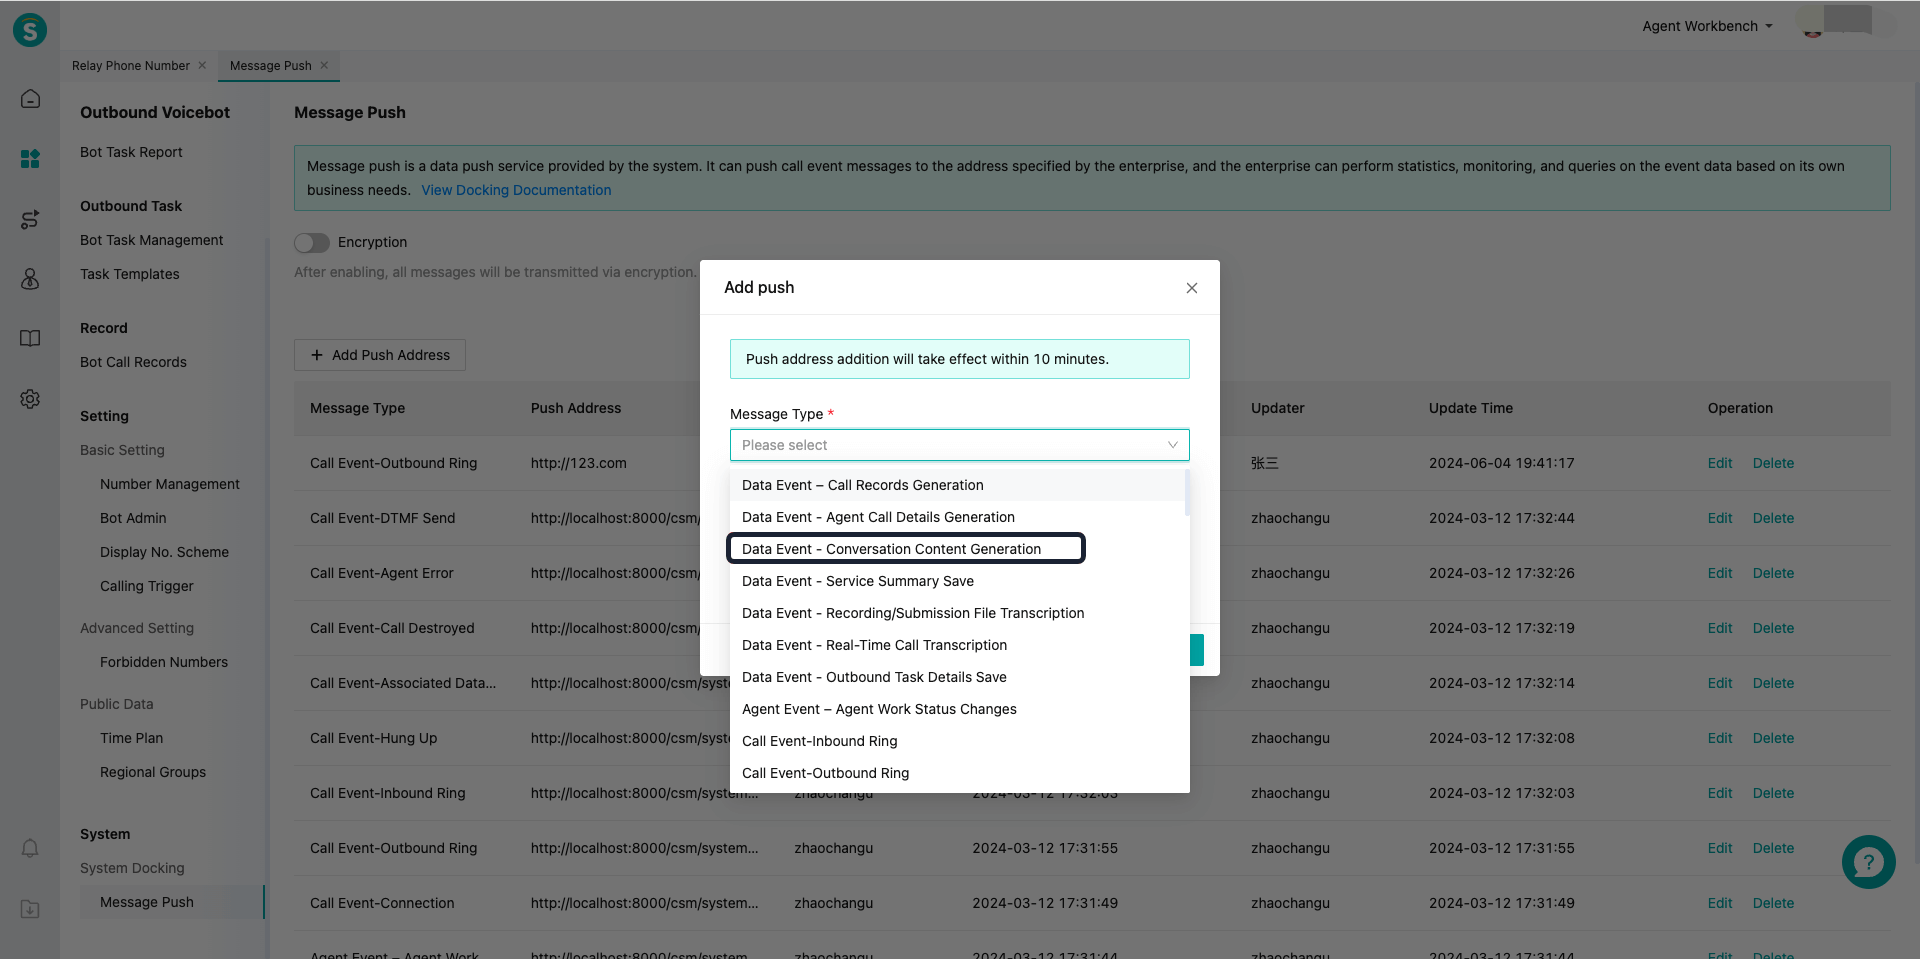Click the home icon in left sidebar

coord(30,98)
